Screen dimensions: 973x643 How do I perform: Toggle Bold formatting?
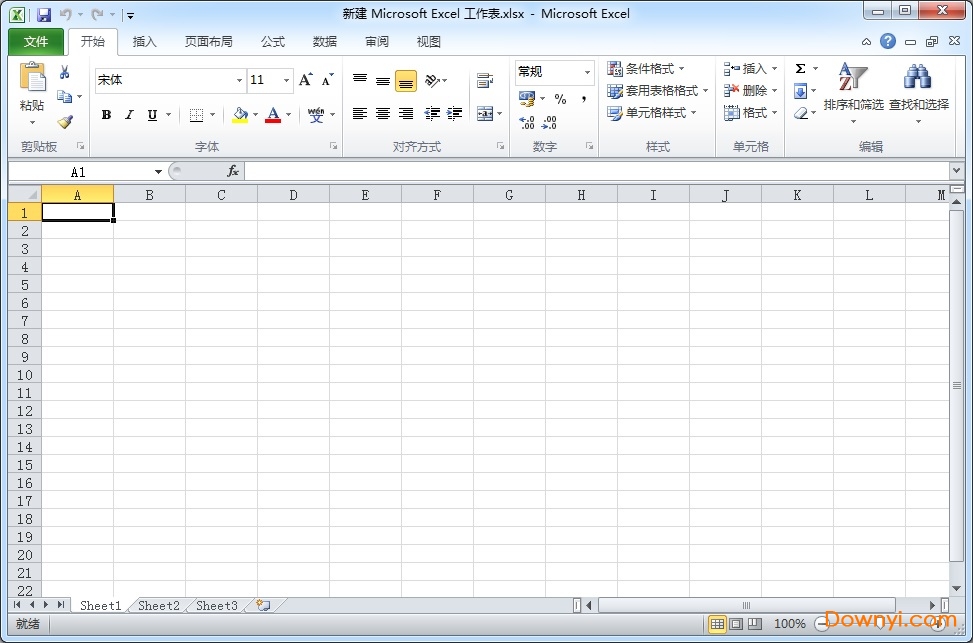coord(106,115)
